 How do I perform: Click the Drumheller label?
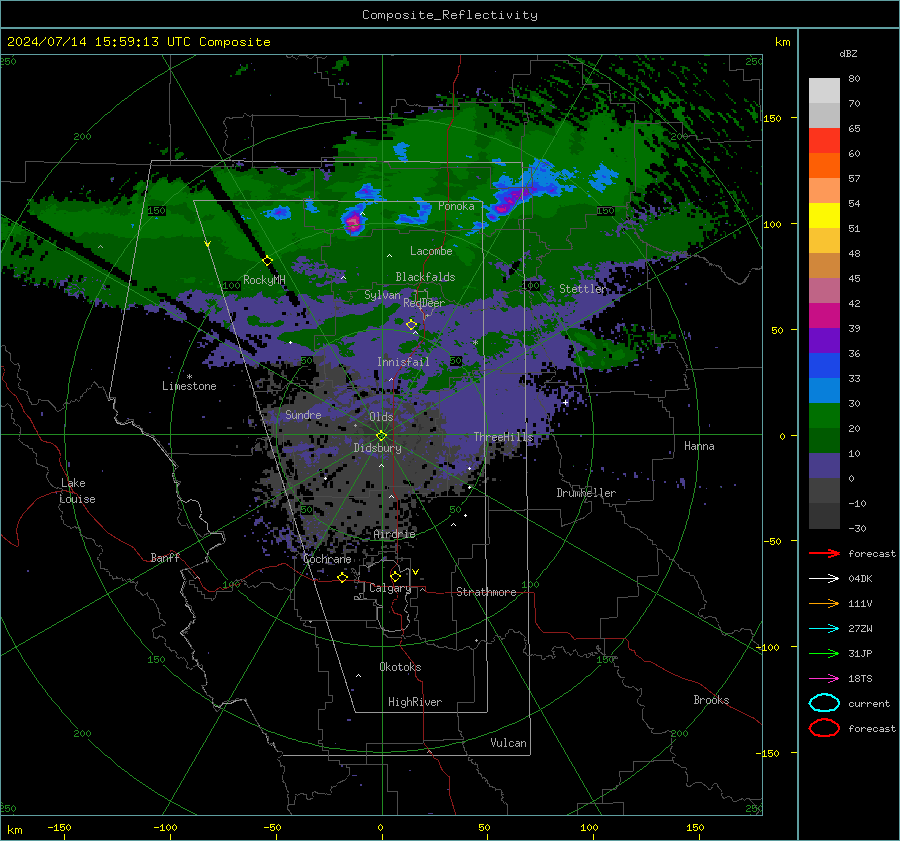point(586,493)
